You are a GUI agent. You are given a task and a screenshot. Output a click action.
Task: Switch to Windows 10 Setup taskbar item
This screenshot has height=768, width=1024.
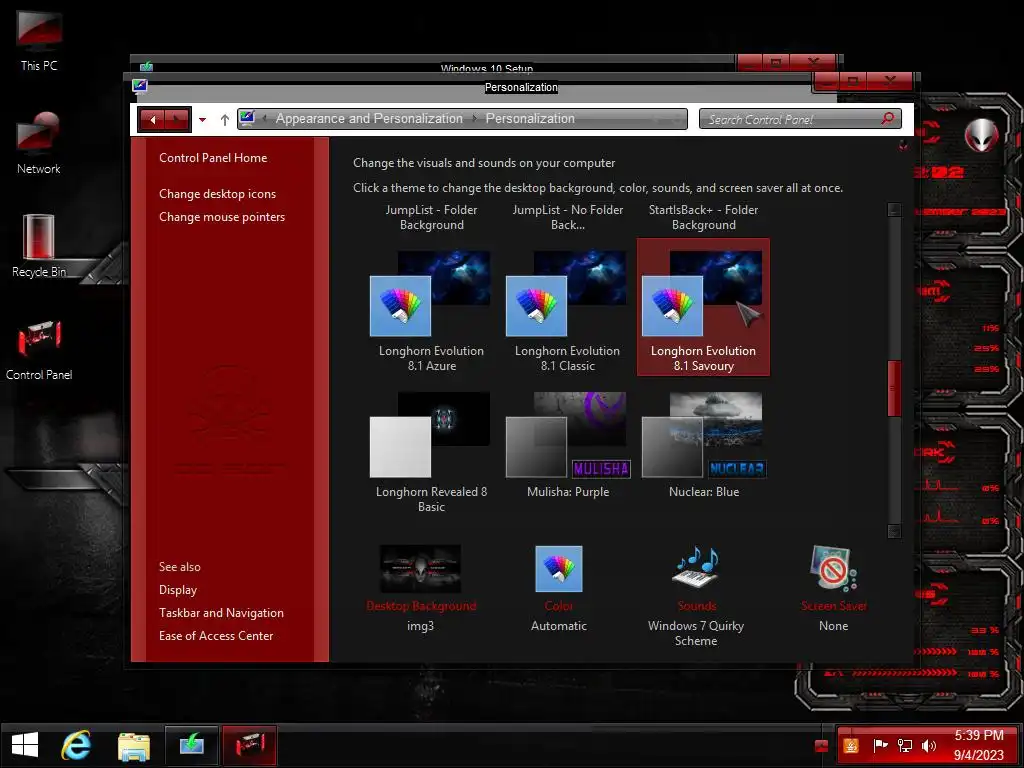click(x=191, y=745)
